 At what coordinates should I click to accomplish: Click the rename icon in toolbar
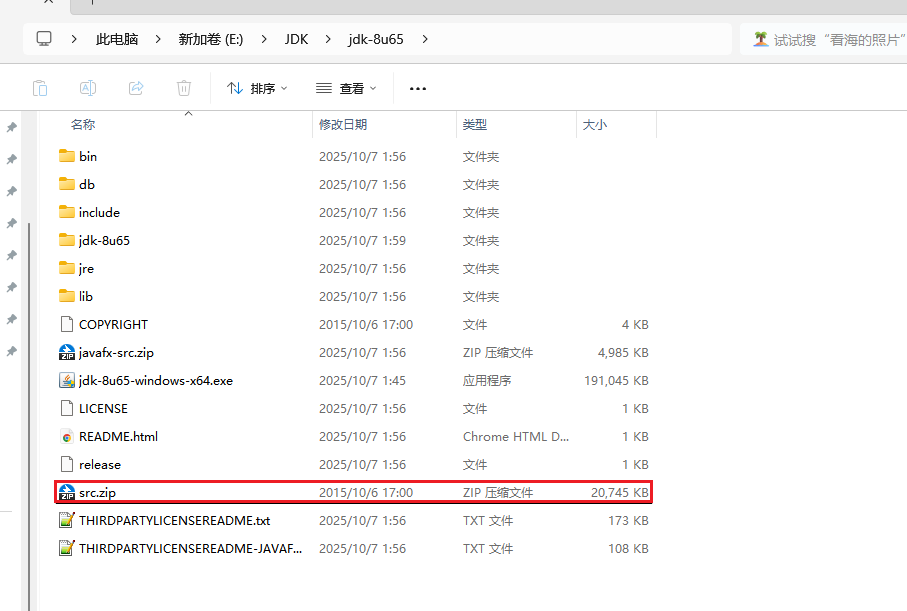[88, 88]
